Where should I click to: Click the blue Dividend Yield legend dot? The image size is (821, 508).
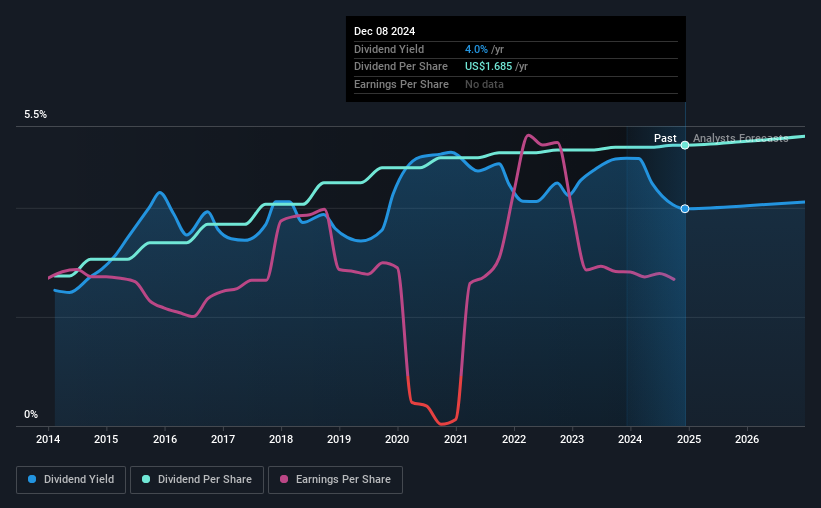coord(32,479)
